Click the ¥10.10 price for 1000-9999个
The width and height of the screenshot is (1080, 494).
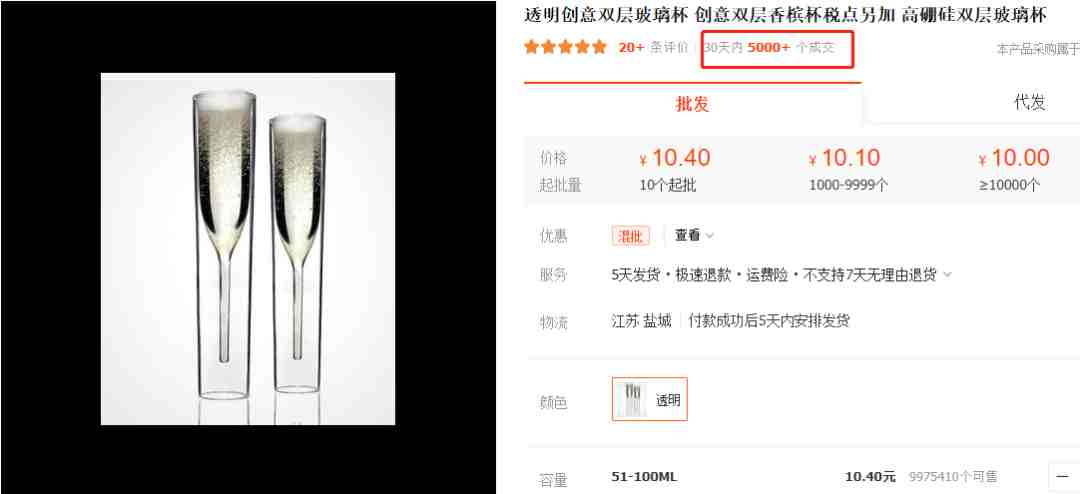click(845, 158)
